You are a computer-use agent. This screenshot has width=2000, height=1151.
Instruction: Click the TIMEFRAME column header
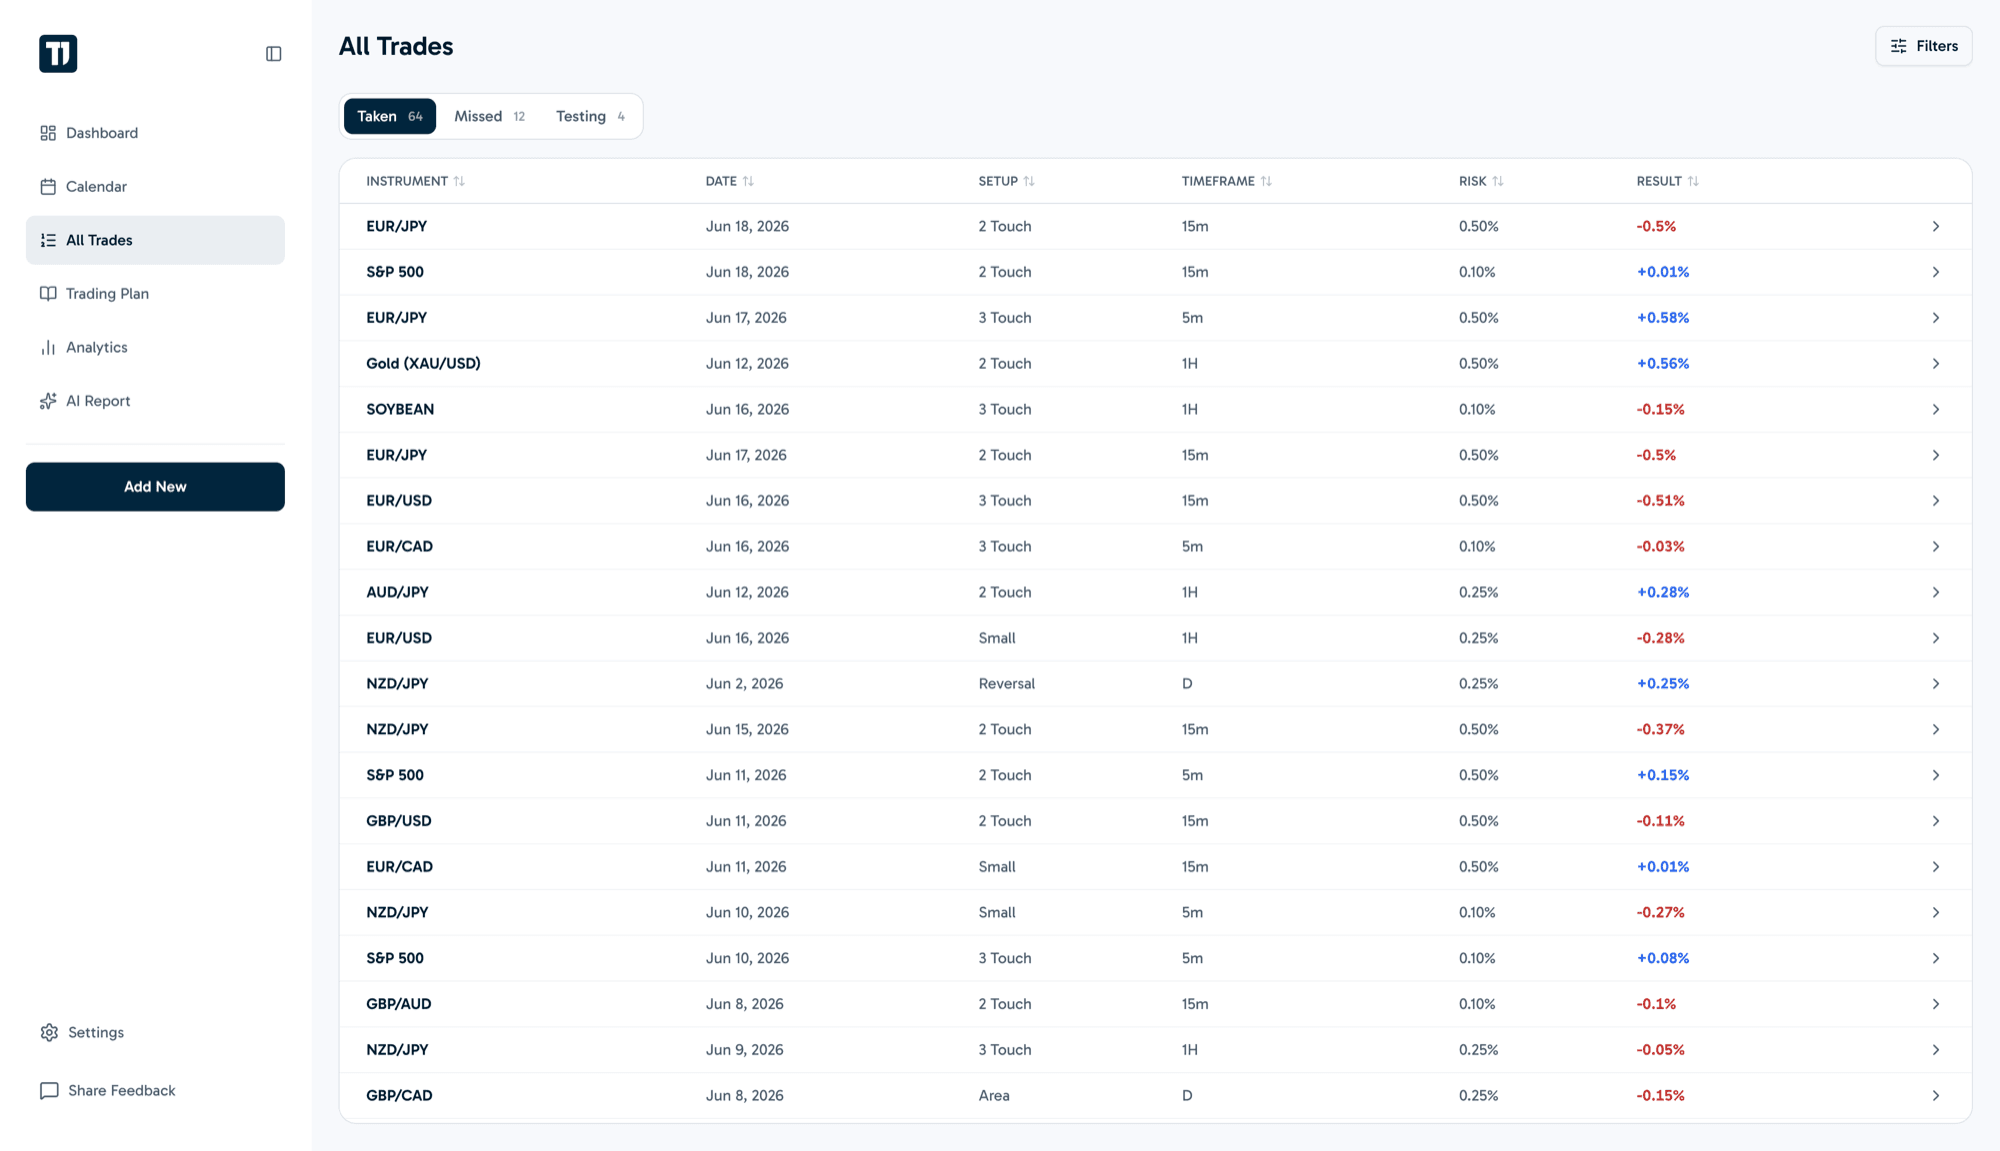(1218, 181)
